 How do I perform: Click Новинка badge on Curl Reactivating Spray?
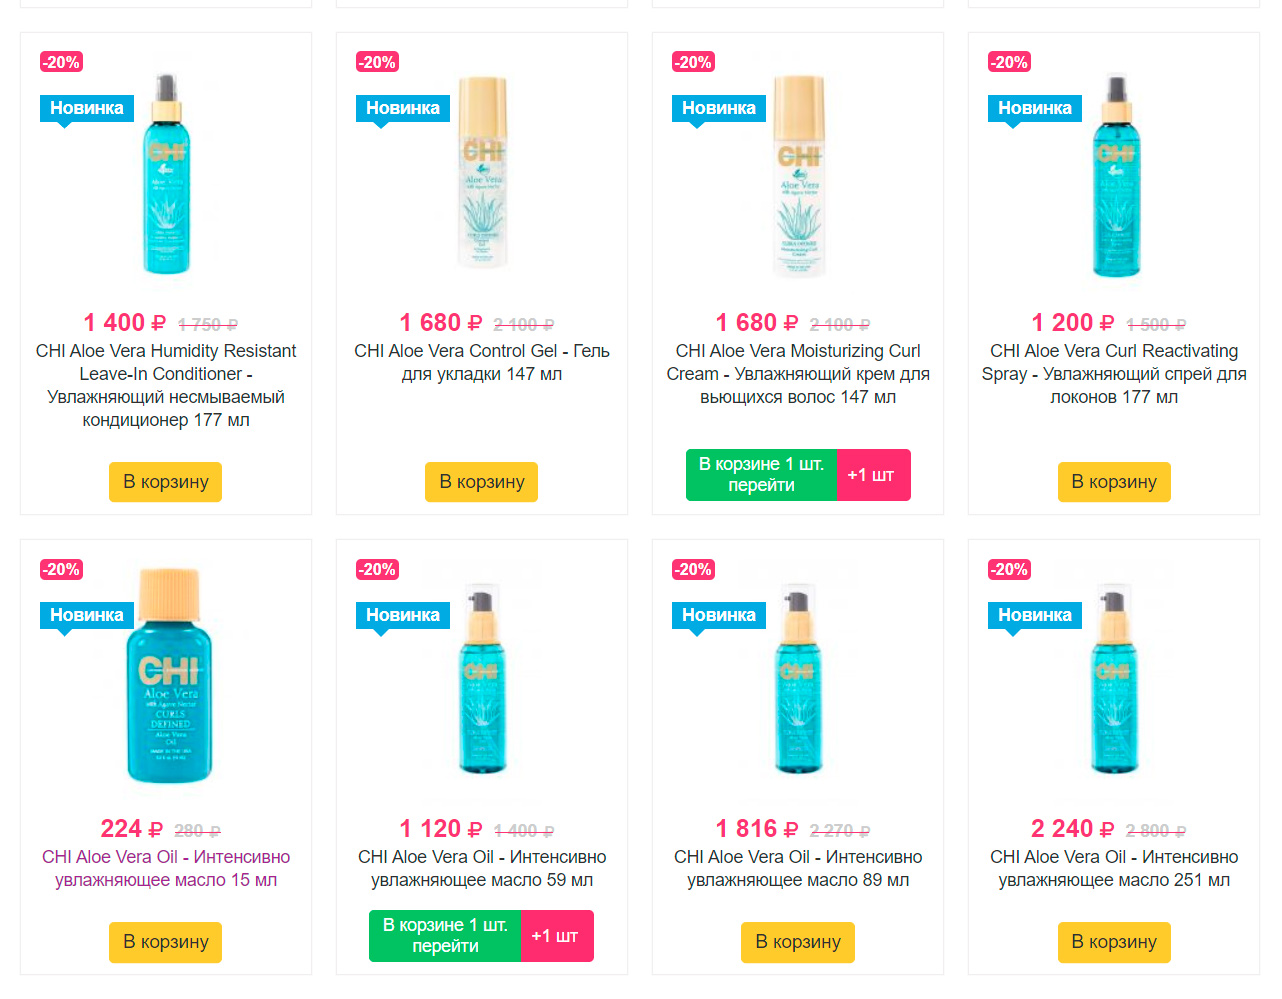coord(1034,108)
